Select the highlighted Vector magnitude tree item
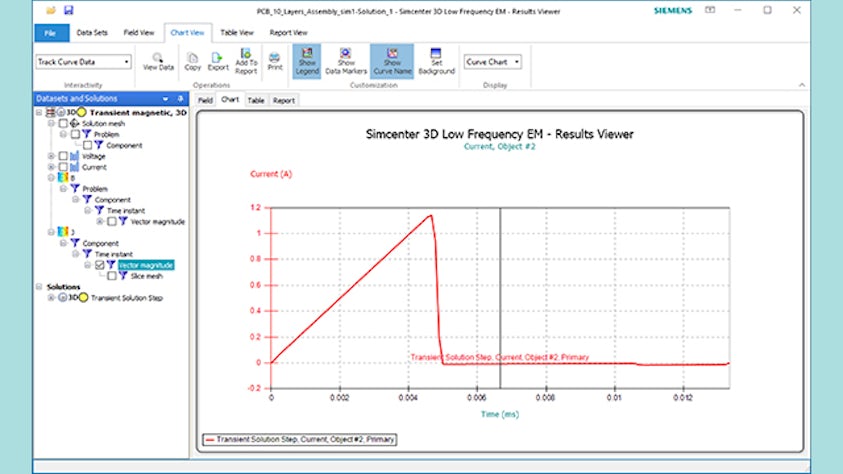 [146, 265]
